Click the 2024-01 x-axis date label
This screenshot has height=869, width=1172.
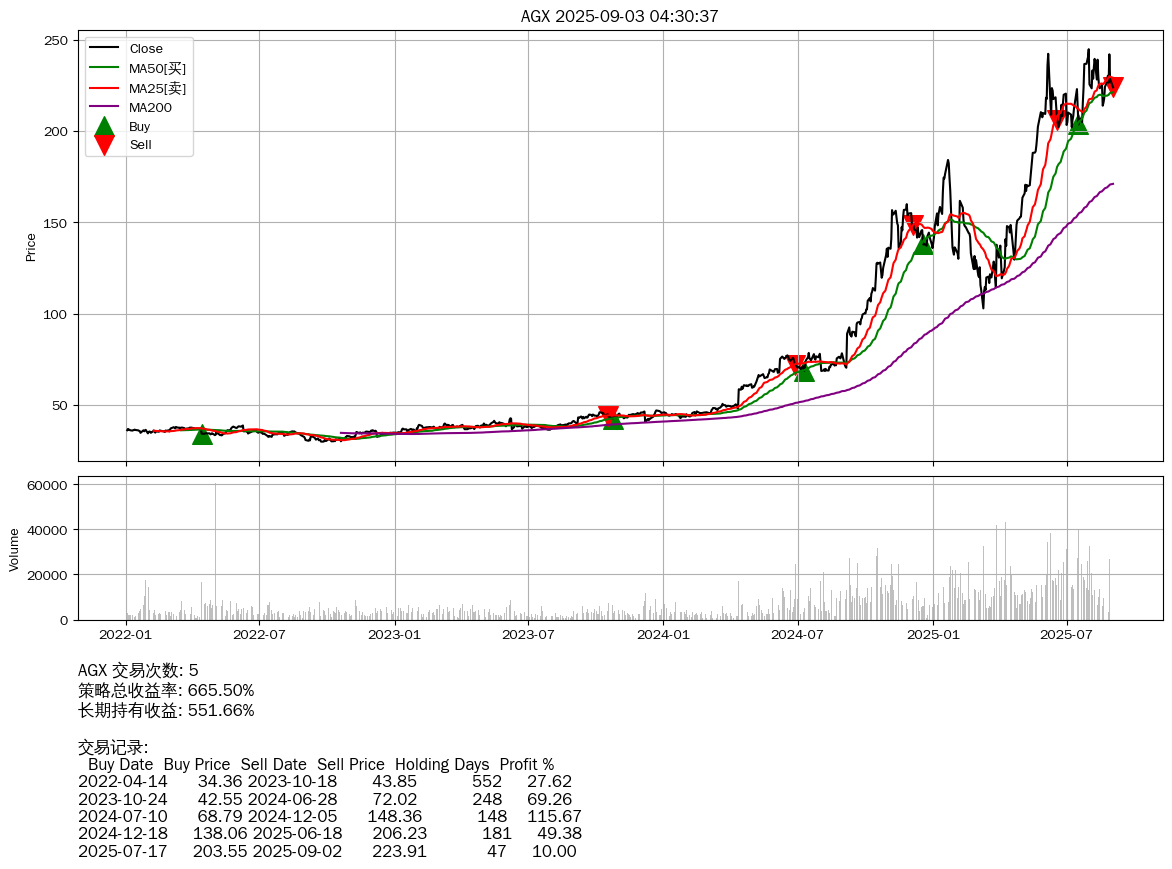pos(664,634)
